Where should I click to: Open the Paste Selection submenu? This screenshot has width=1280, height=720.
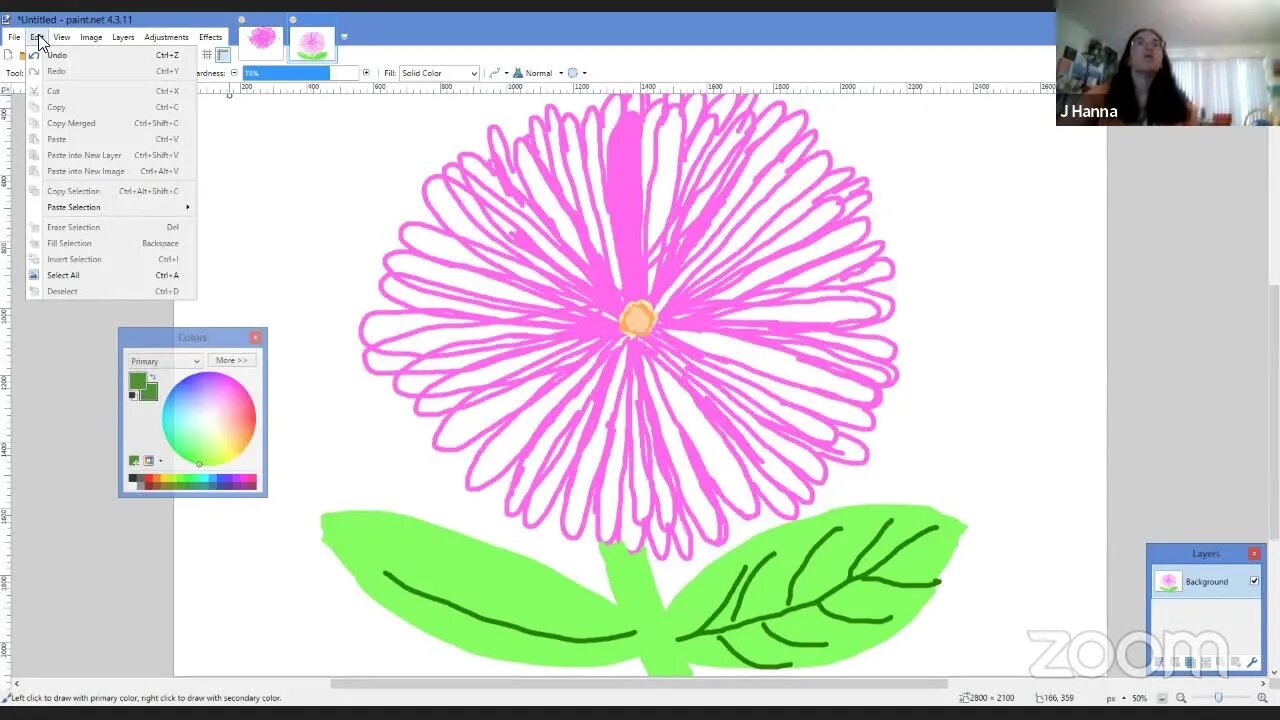pyautogui.click(x=110, y=207)
